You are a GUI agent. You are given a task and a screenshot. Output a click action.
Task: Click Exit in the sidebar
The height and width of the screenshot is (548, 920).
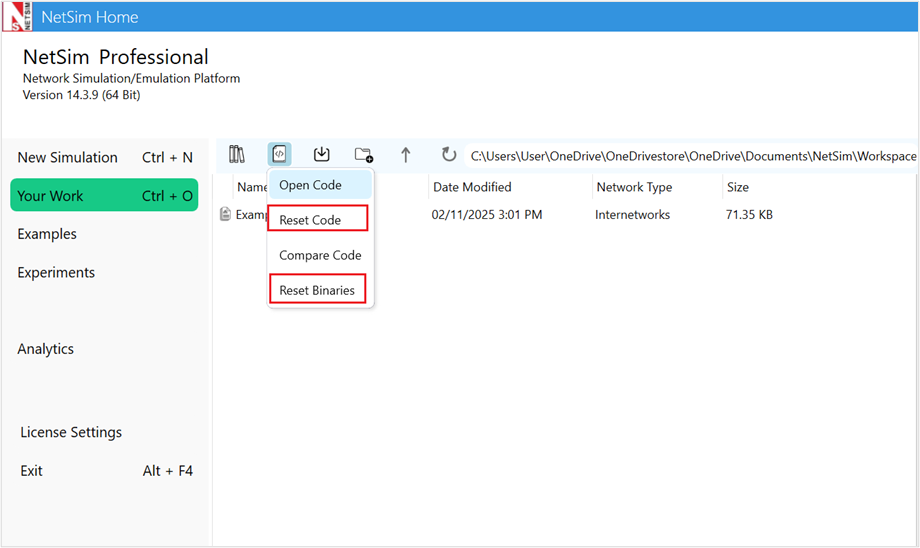[x=104, y=471]
